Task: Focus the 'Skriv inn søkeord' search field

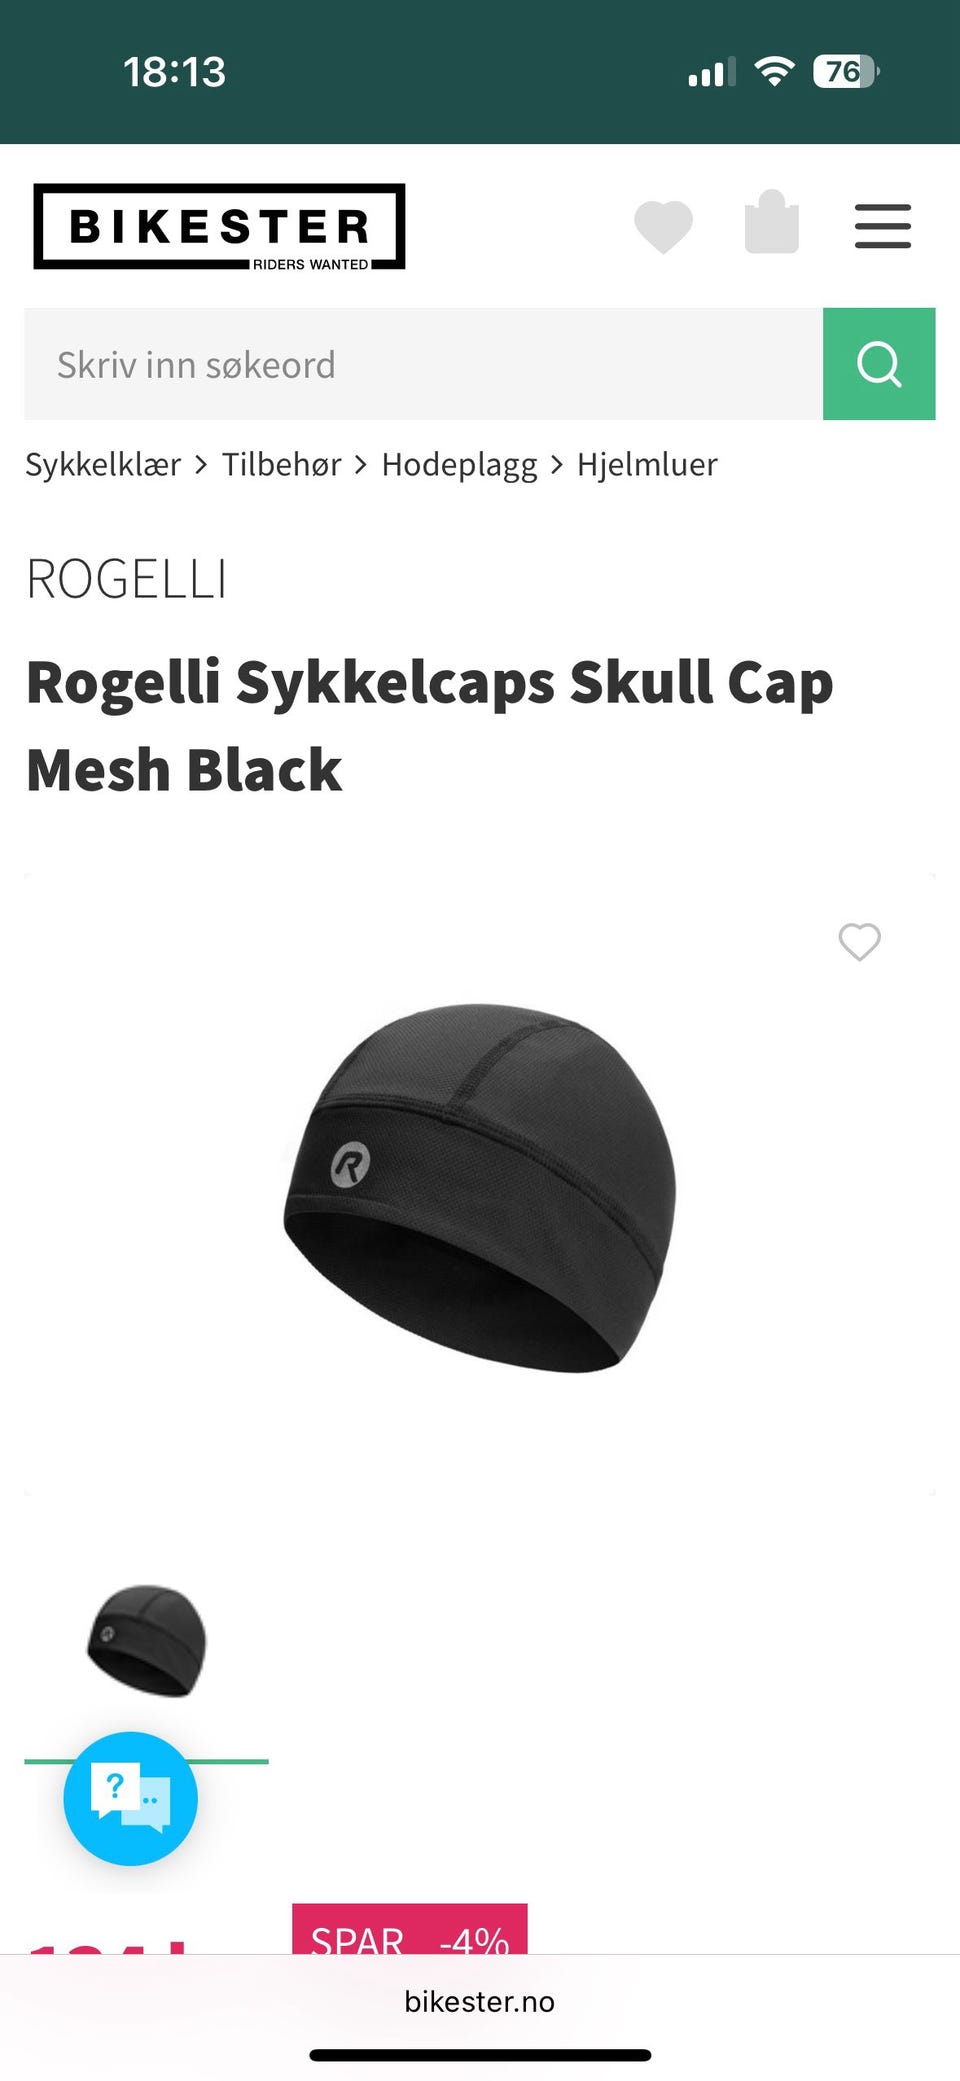Action: coord(423,364)
